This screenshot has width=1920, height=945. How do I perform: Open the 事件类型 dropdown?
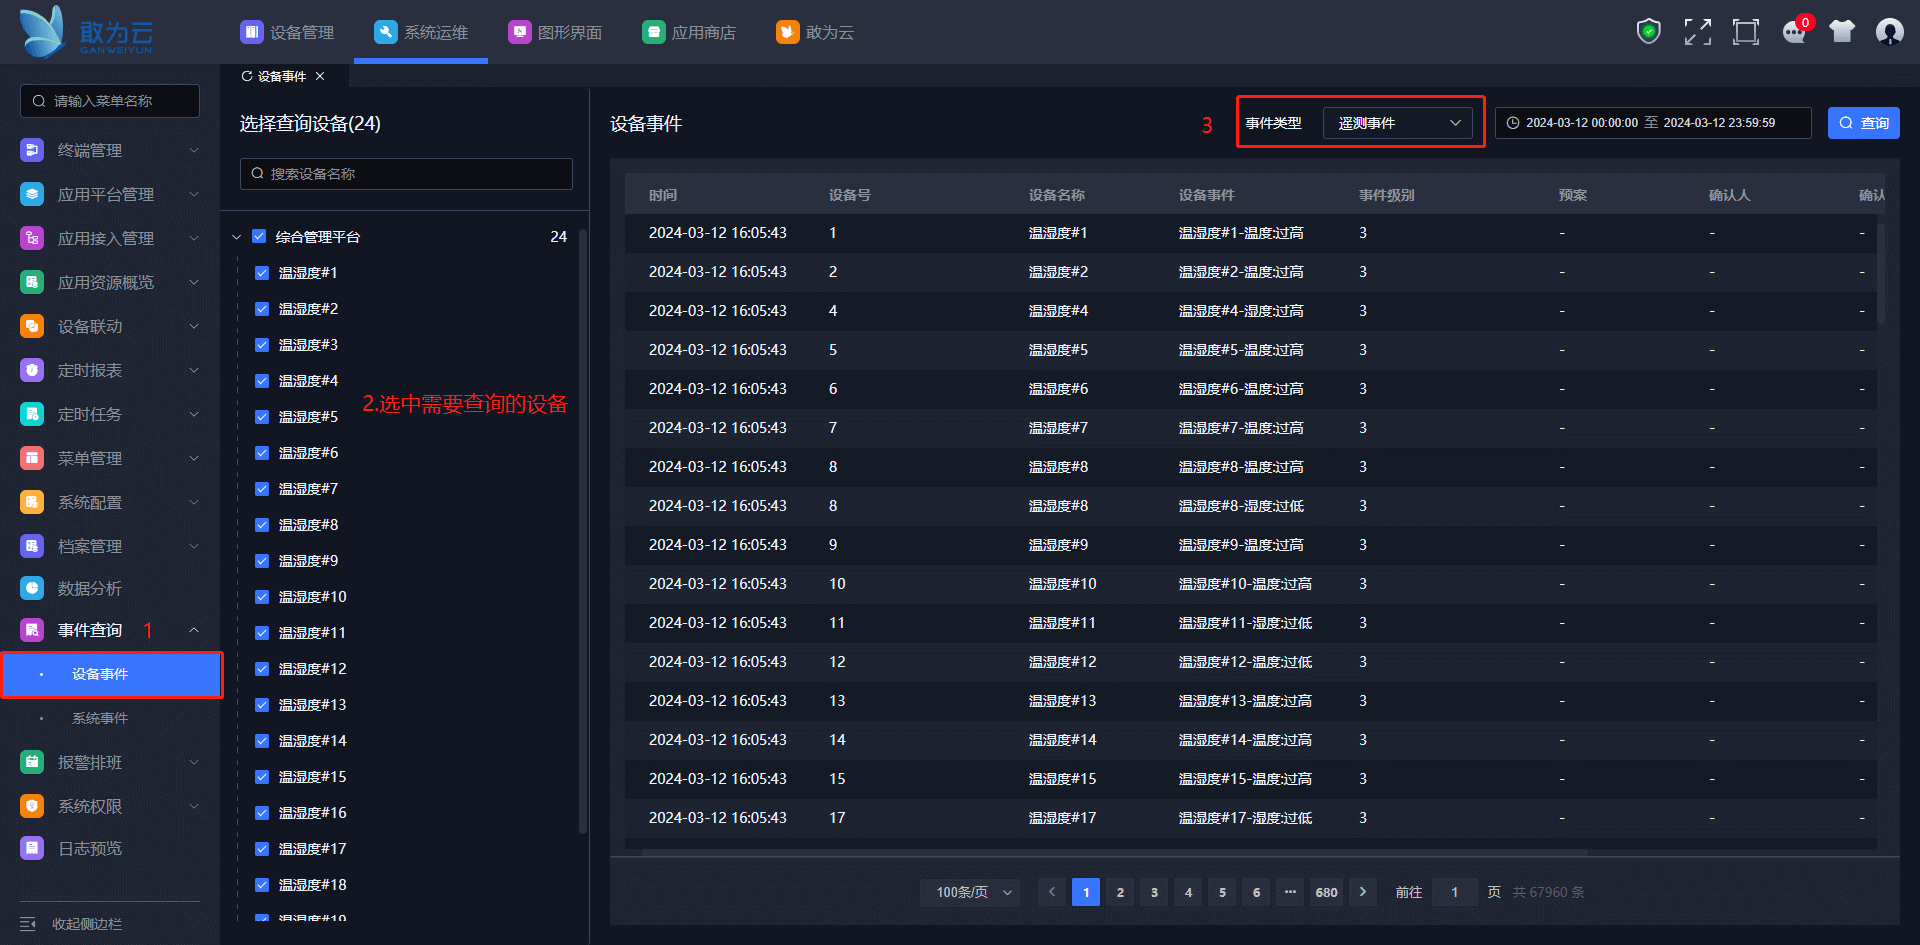(x=1397, y=123)
